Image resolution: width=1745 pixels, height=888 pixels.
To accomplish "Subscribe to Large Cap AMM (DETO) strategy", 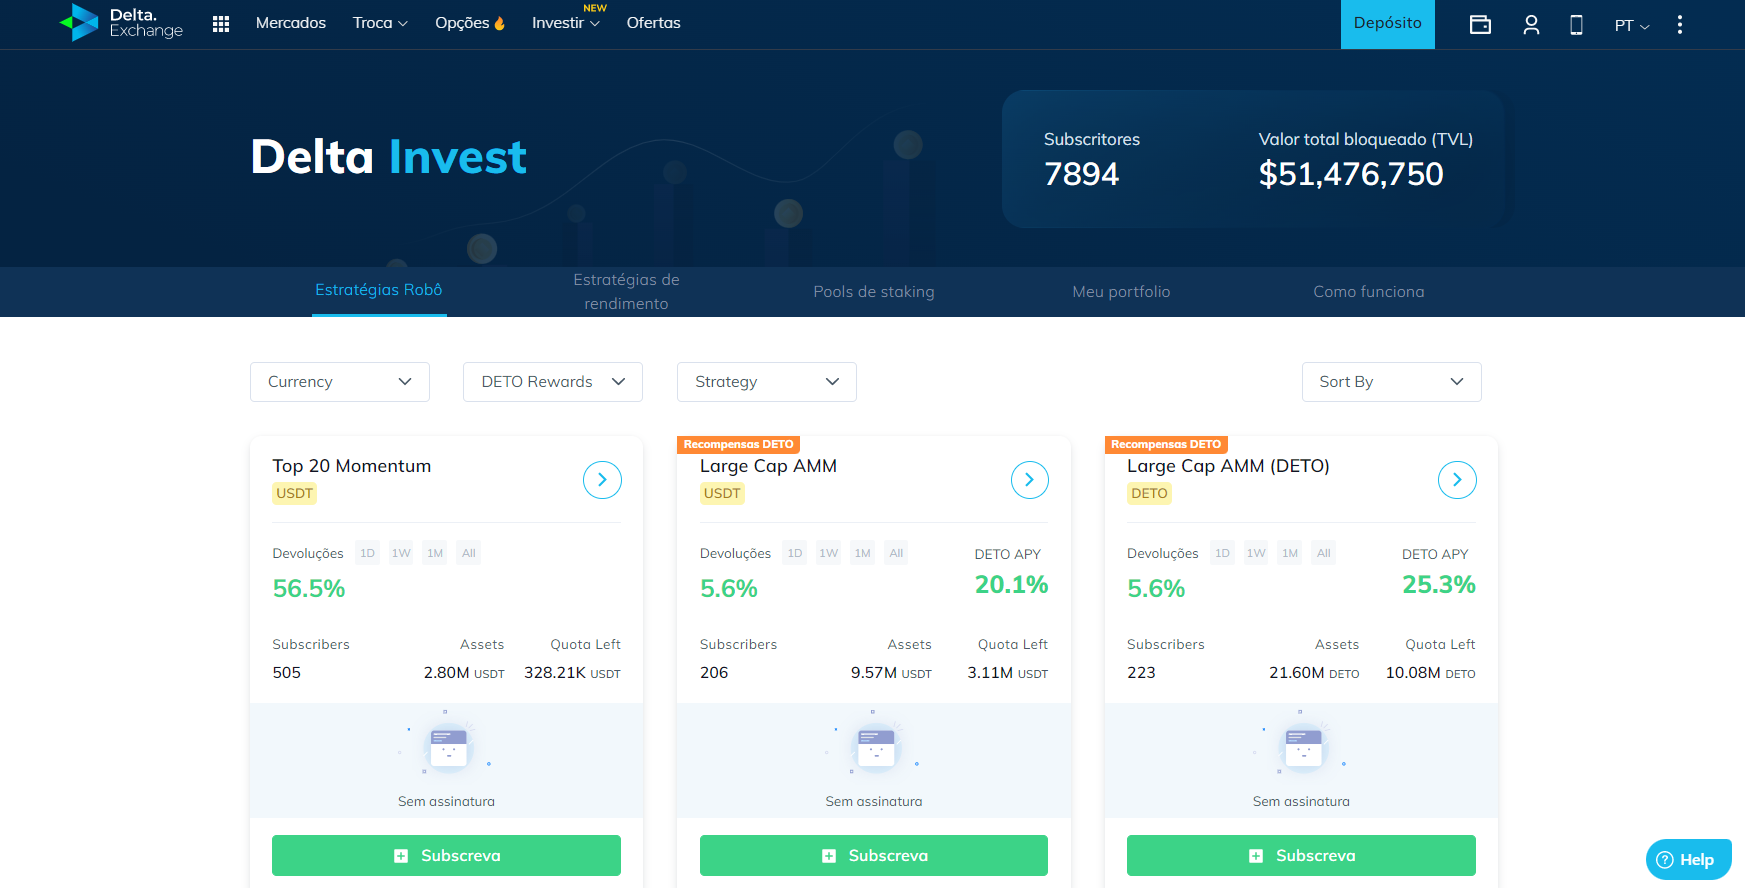I will click(1301, 856).
